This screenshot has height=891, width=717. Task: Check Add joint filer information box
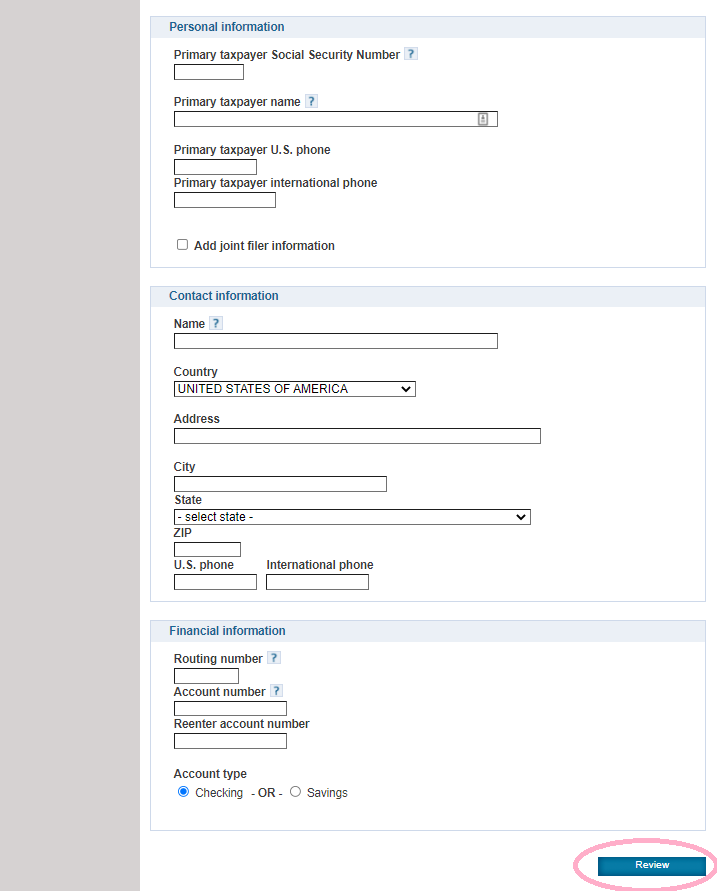(182, 244)
